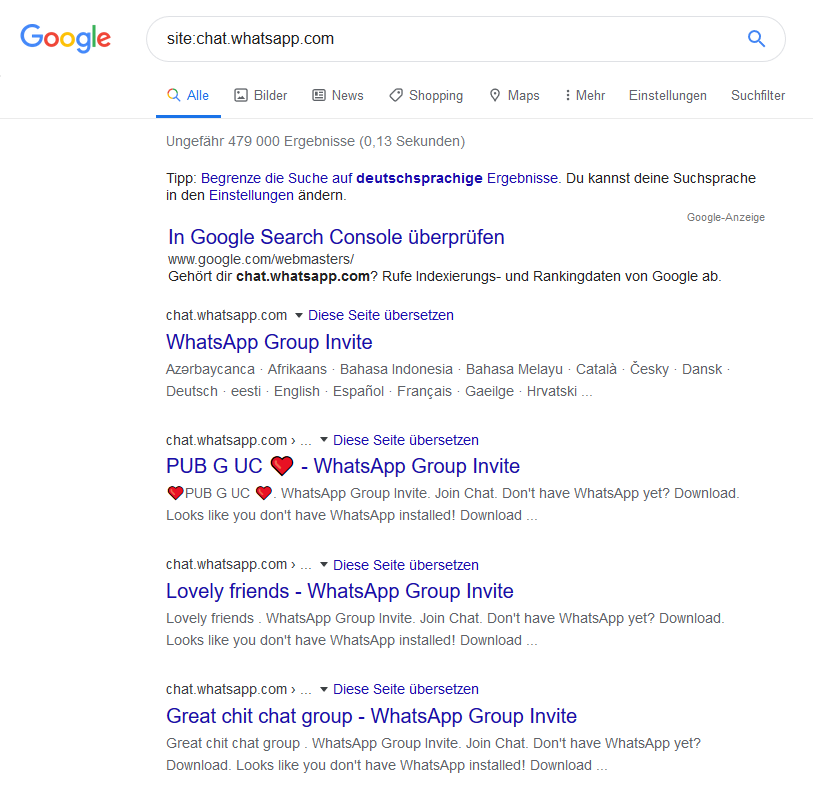Open the News tab icon
This screenshot has width=813, height=790.
pyautogui.click(x=318, y=95)
